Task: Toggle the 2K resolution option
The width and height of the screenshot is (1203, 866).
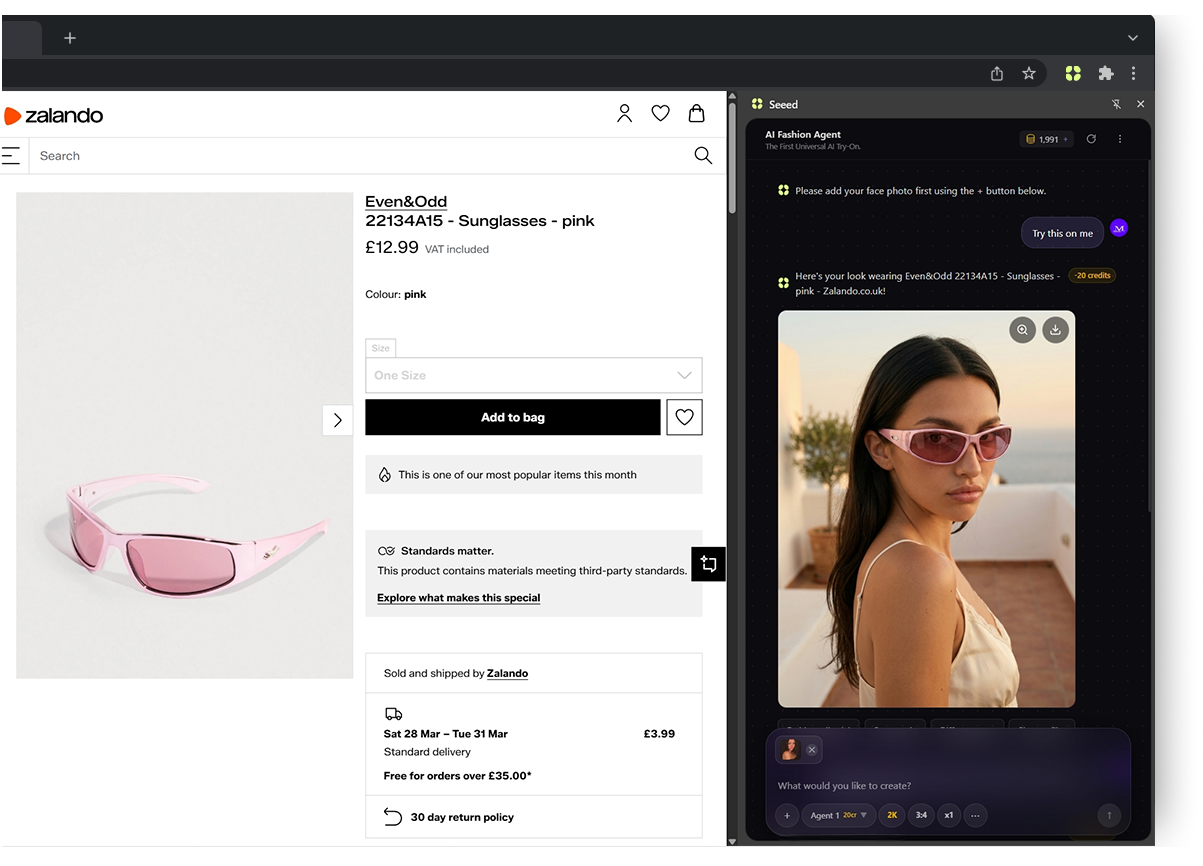Action: (892, 815)
